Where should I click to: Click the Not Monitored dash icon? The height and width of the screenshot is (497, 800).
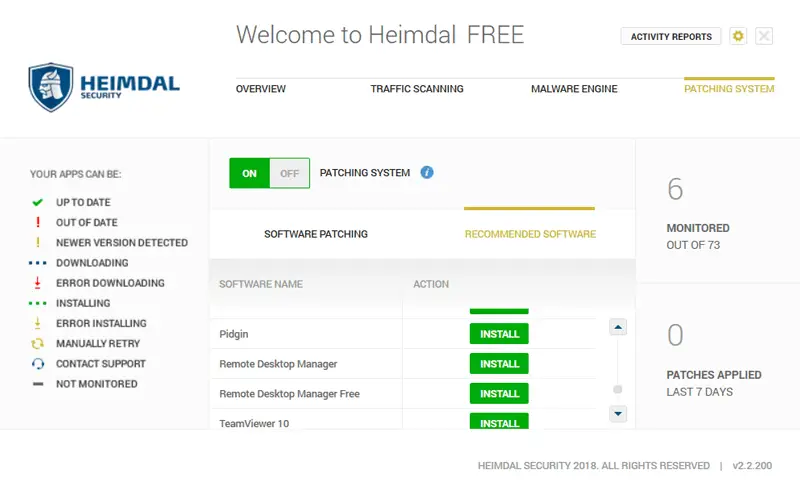[x=38, y=384]
